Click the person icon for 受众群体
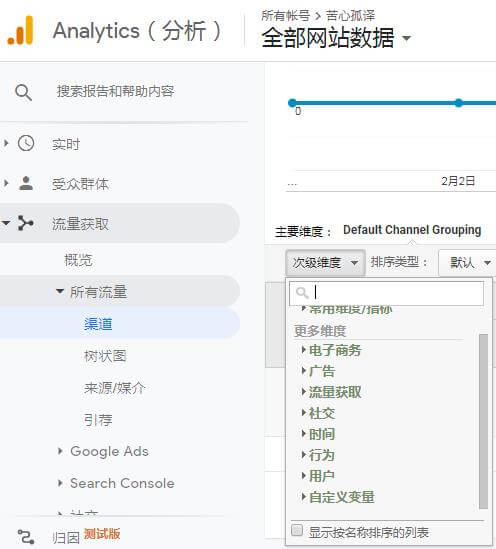The height and width of the screenshot is (549, 496). tap(26, 183)
